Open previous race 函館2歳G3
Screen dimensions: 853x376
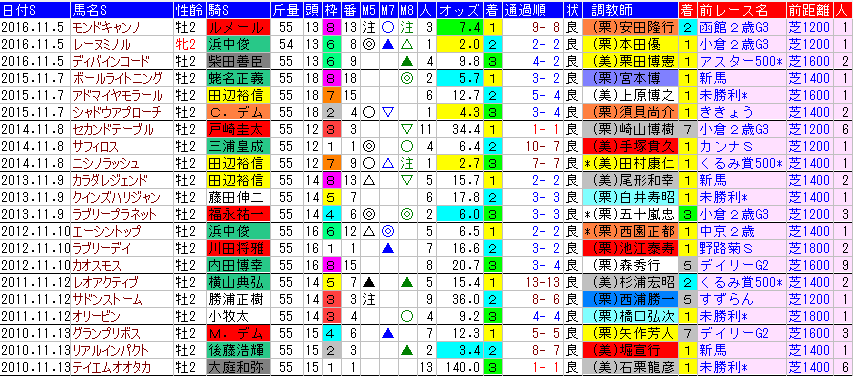coord(734,27)
